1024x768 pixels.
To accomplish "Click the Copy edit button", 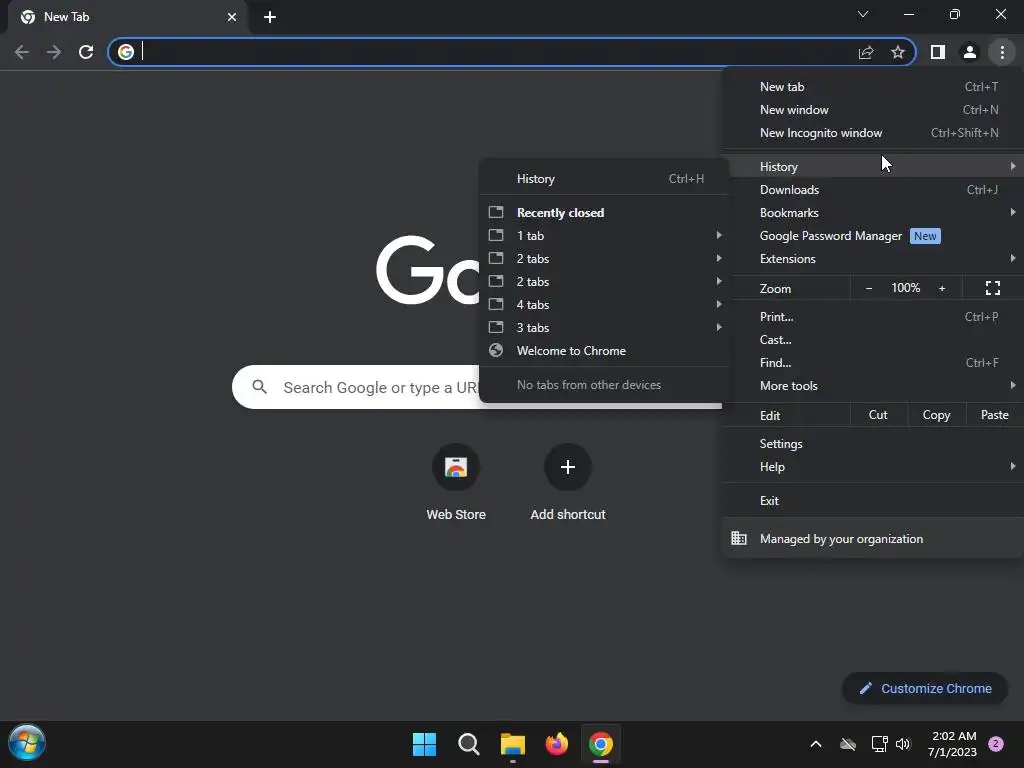I will (x=936, y=415).
